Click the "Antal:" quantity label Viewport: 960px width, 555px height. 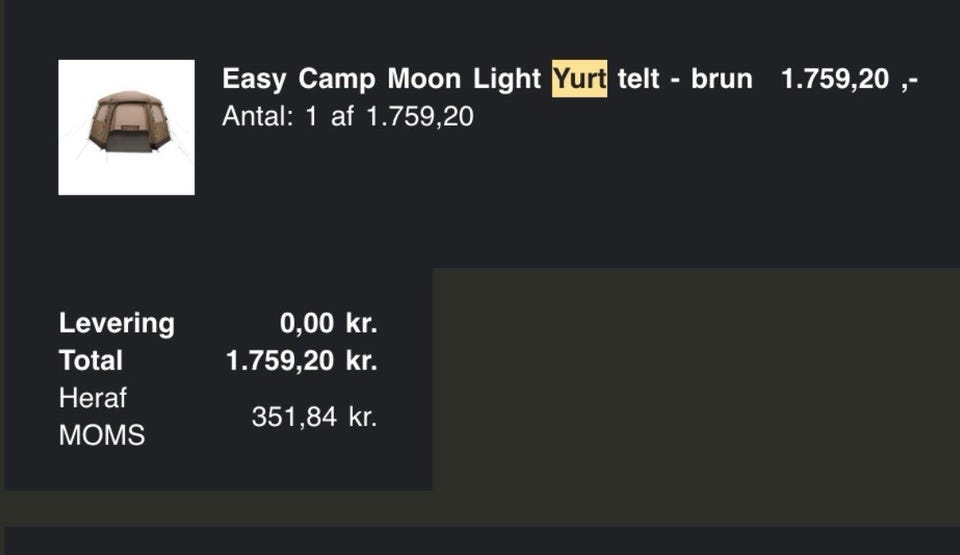258,117
